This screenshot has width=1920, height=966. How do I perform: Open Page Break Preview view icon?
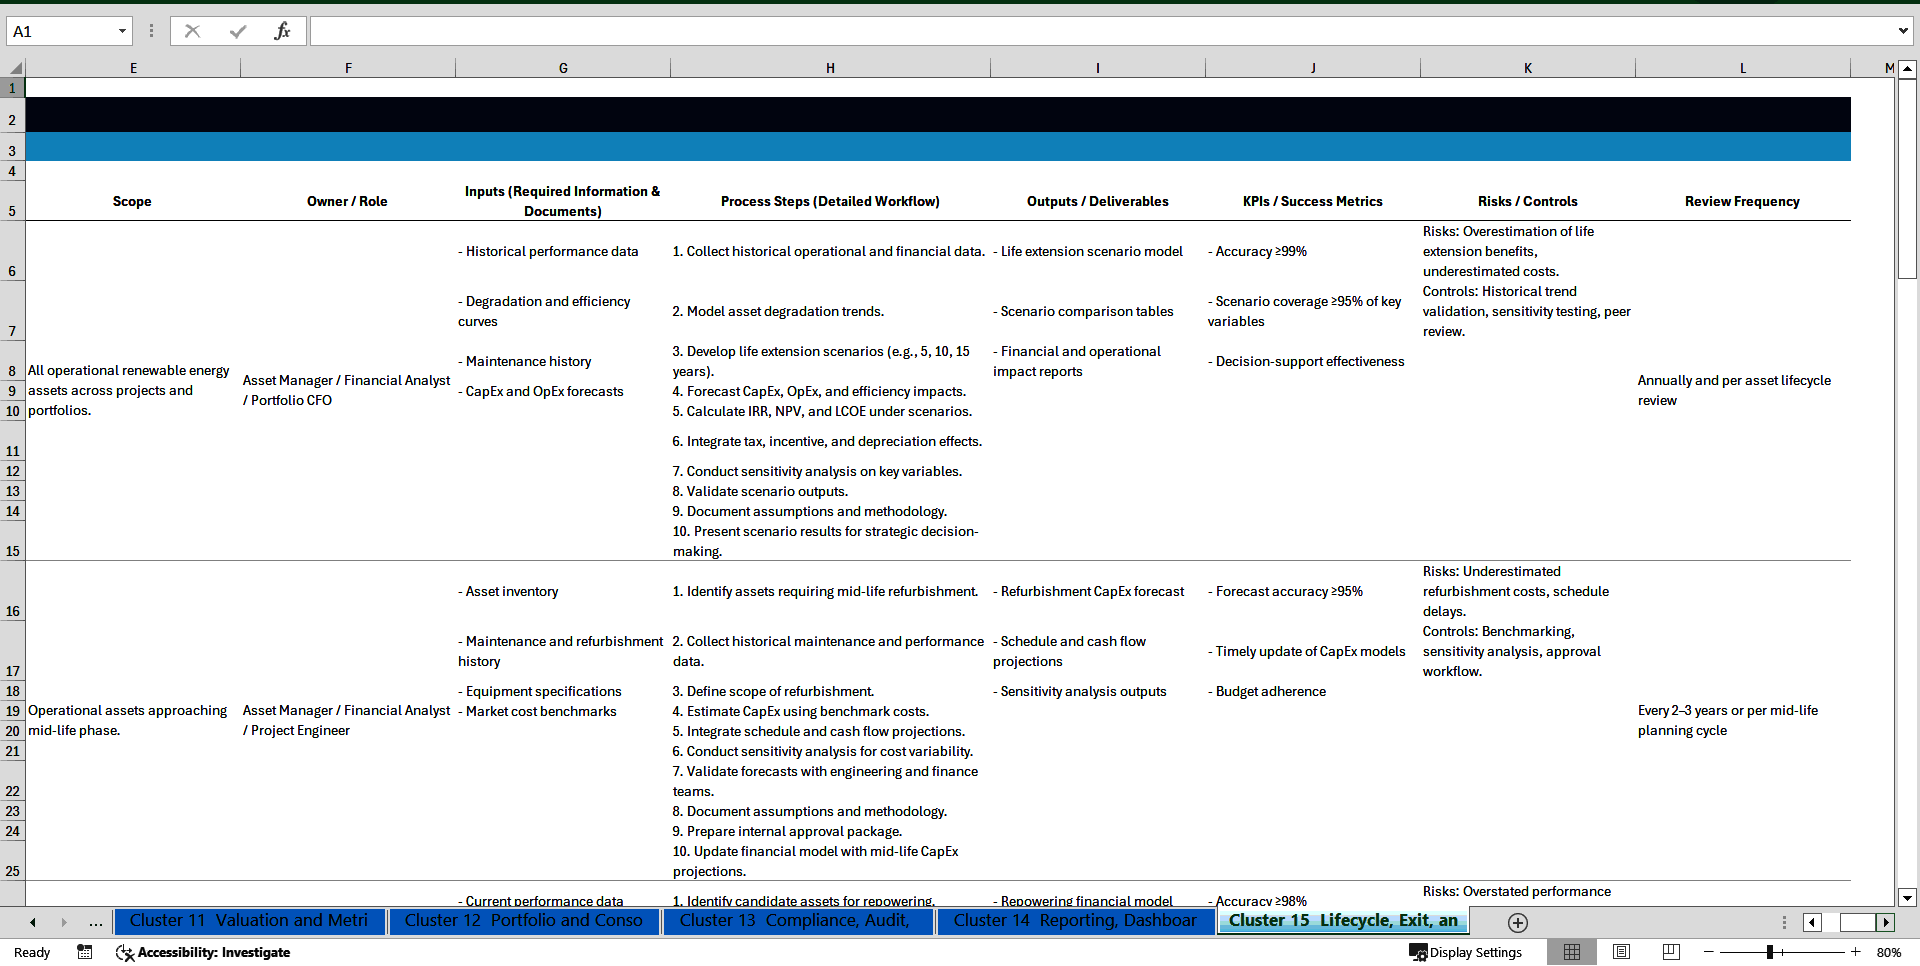pos(1669,952)
